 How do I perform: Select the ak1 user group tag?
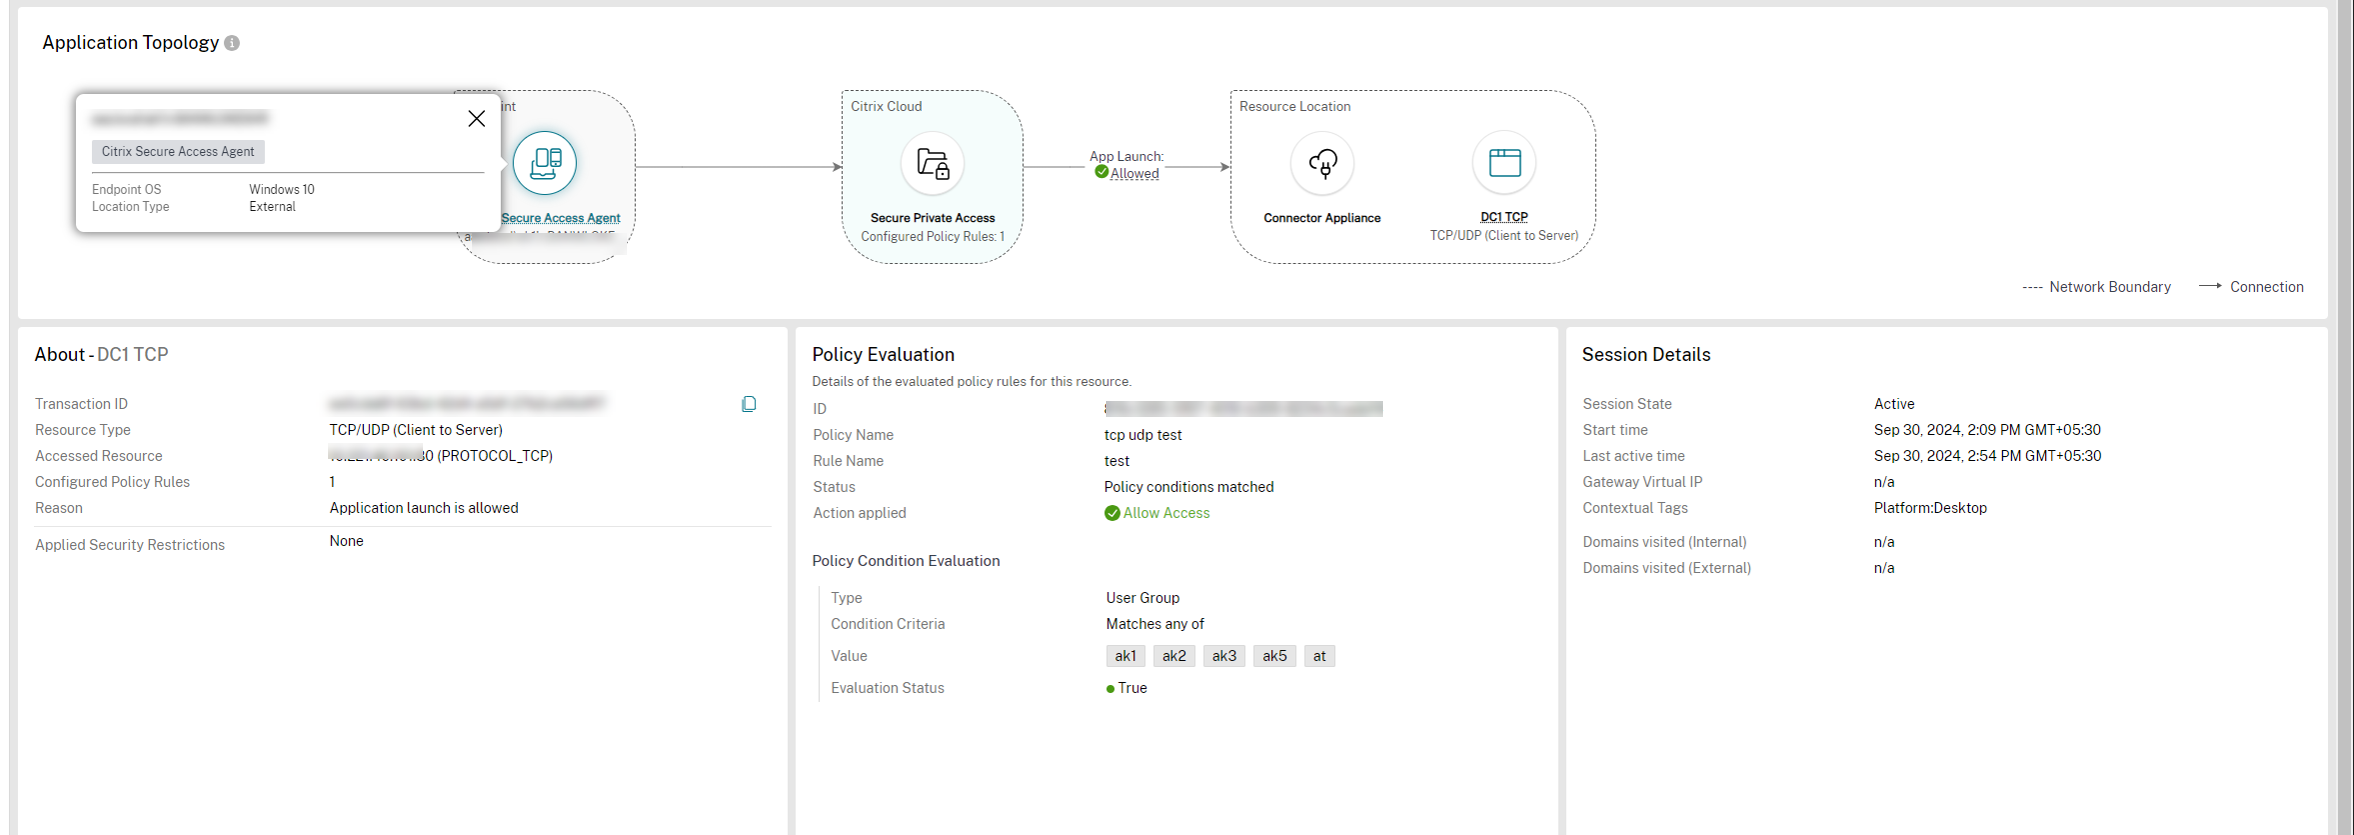[x=1125, y=656]
